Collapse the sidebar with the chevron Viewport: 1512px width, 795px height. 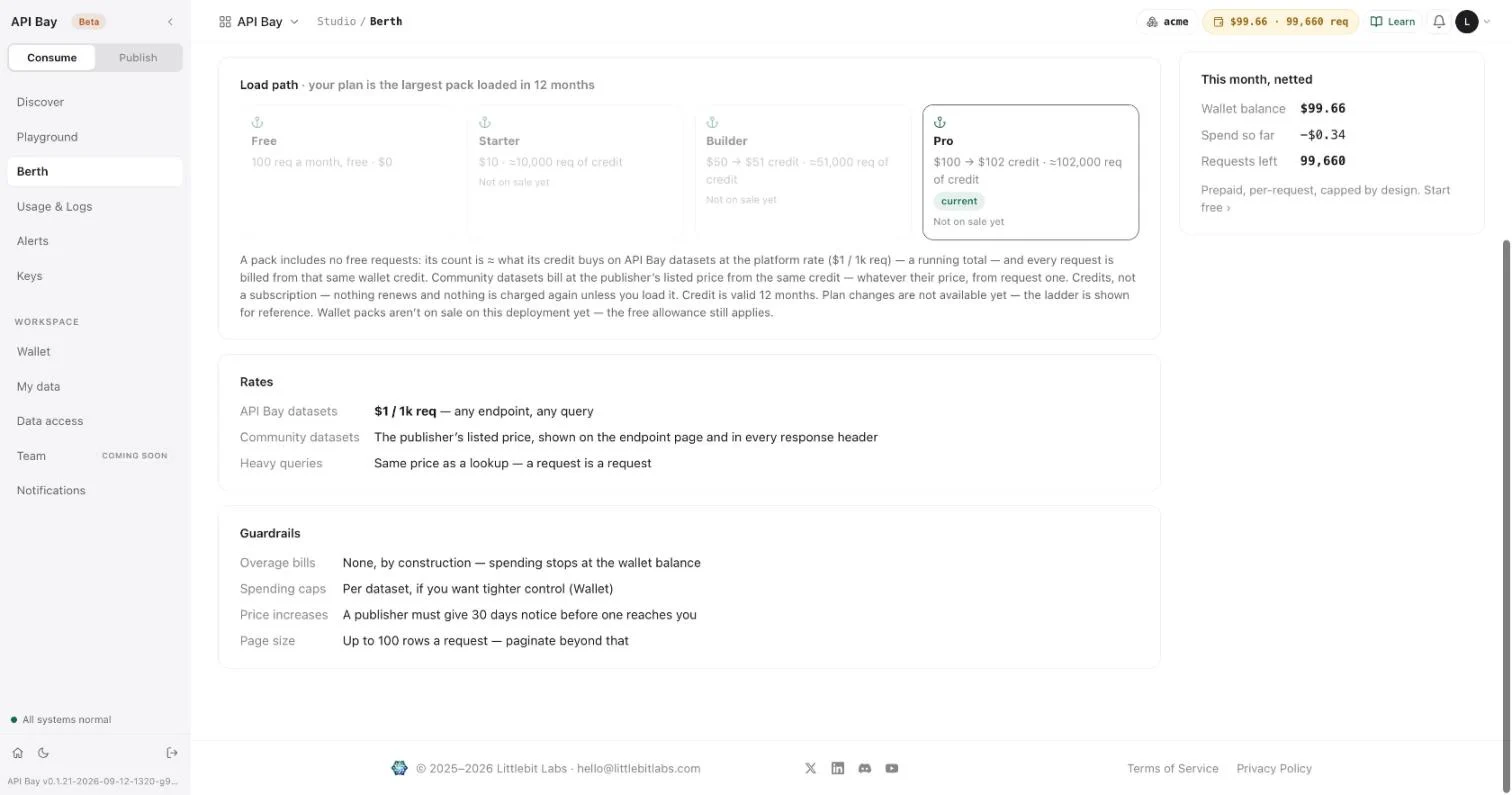pyautogui.click(x=170, y=21)
